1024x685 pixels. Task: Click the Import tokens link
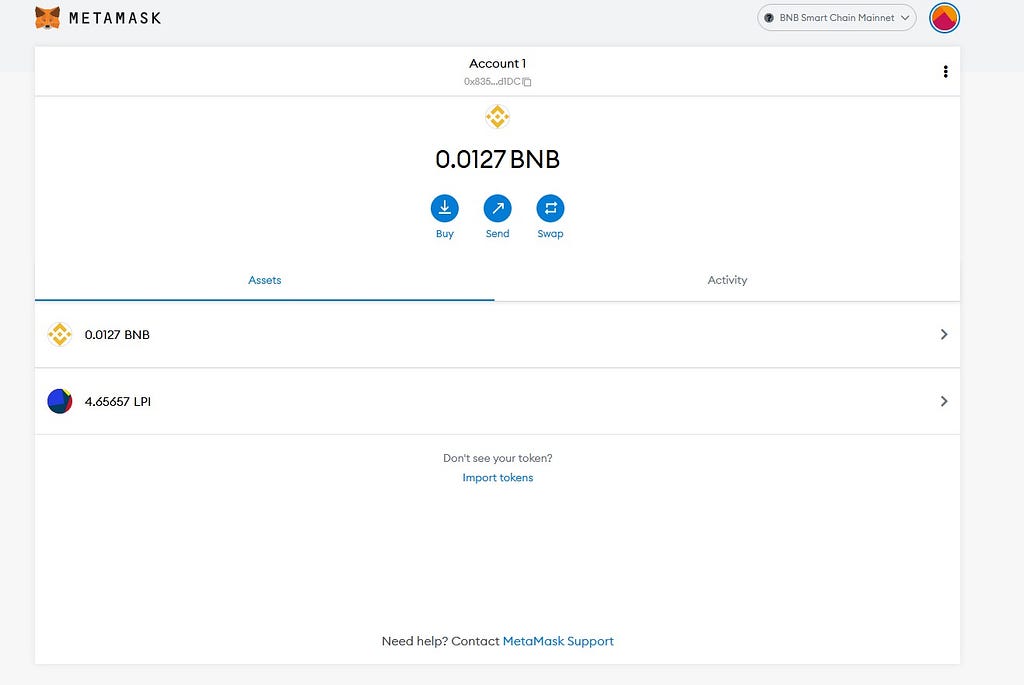[x=498, y=477]
